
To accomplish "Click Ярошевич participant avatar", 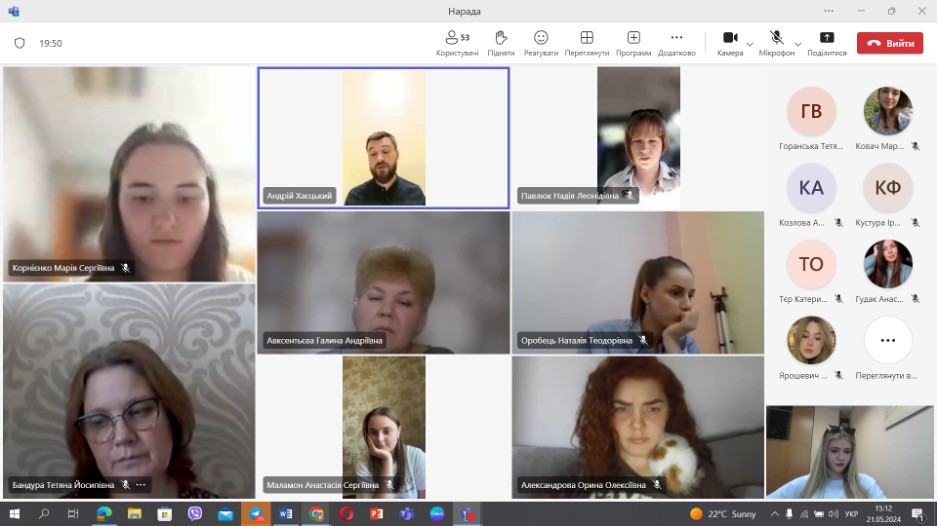I will (x=811, y=340).
